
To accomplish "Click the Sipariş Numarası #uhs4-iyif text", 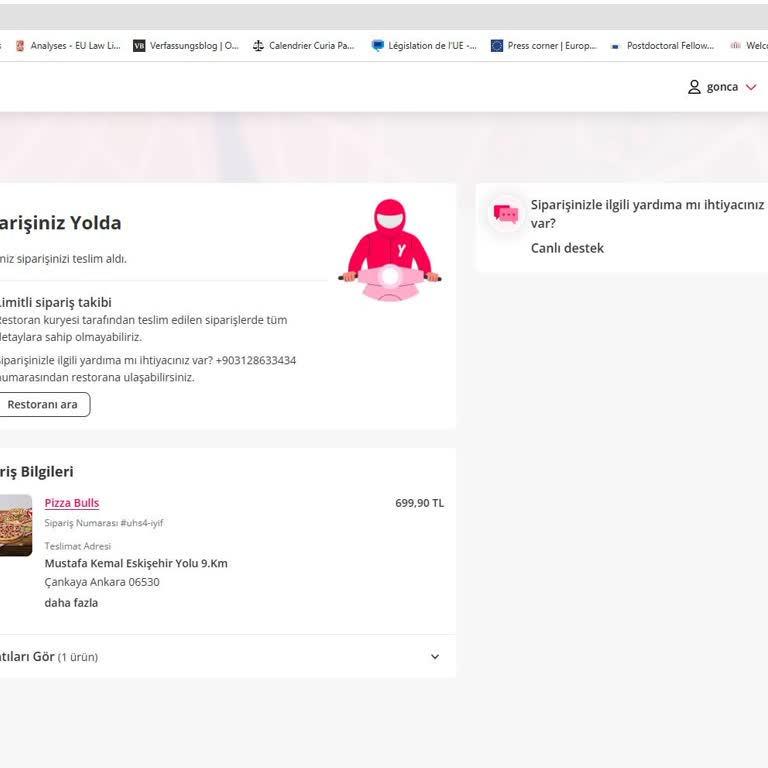I will click(104, 523).
